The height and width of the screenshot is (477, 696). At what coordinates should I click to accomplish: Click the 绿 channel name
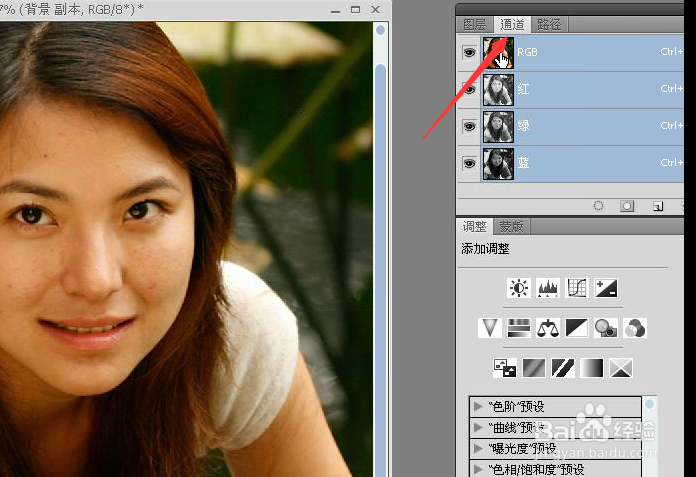click(523, 126)
